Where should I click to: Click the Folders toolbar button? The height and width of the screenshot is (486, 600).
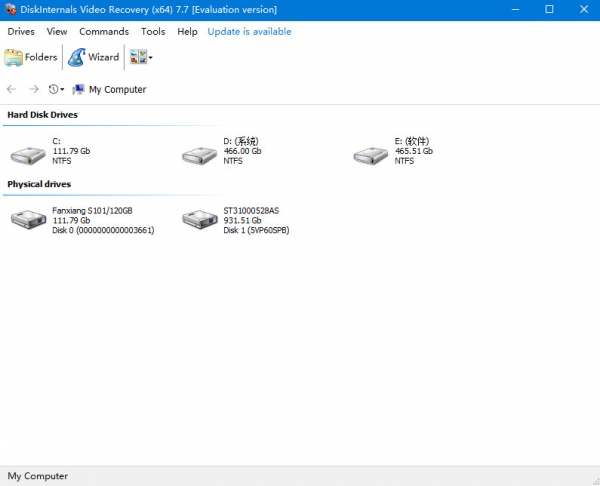point(32,58)
